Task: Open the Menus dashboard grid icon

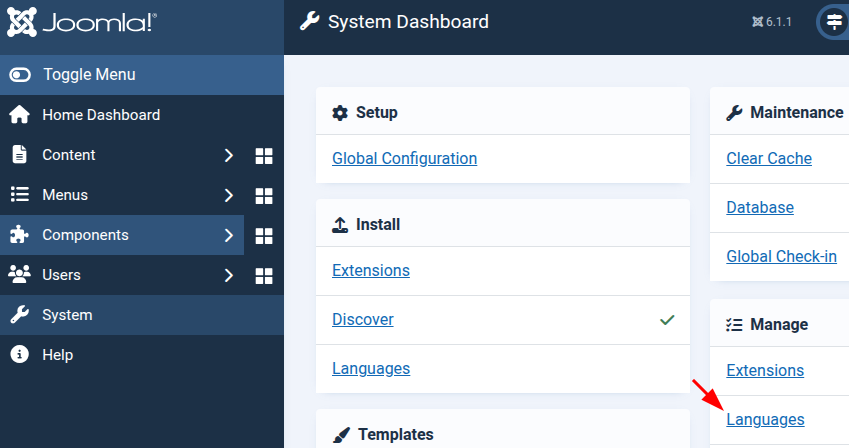Action: pyautogui.click(x=264, y=196)
